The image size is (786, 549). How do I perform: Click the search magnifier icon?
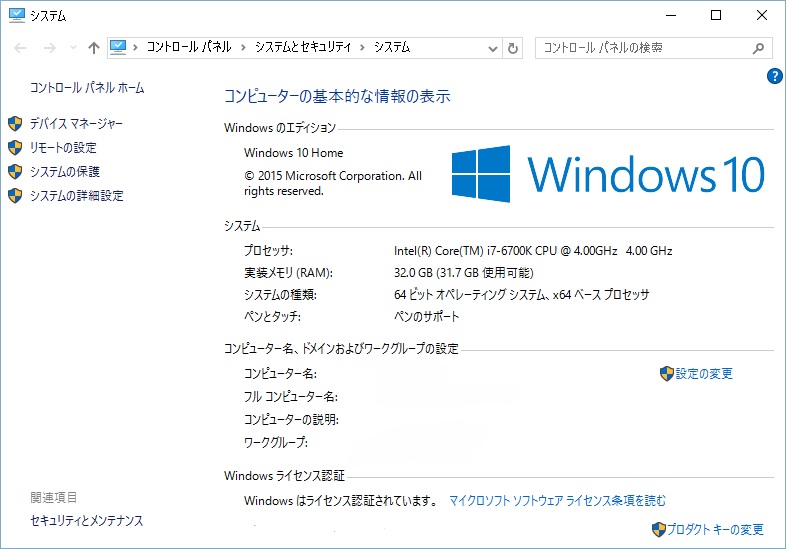758,48
